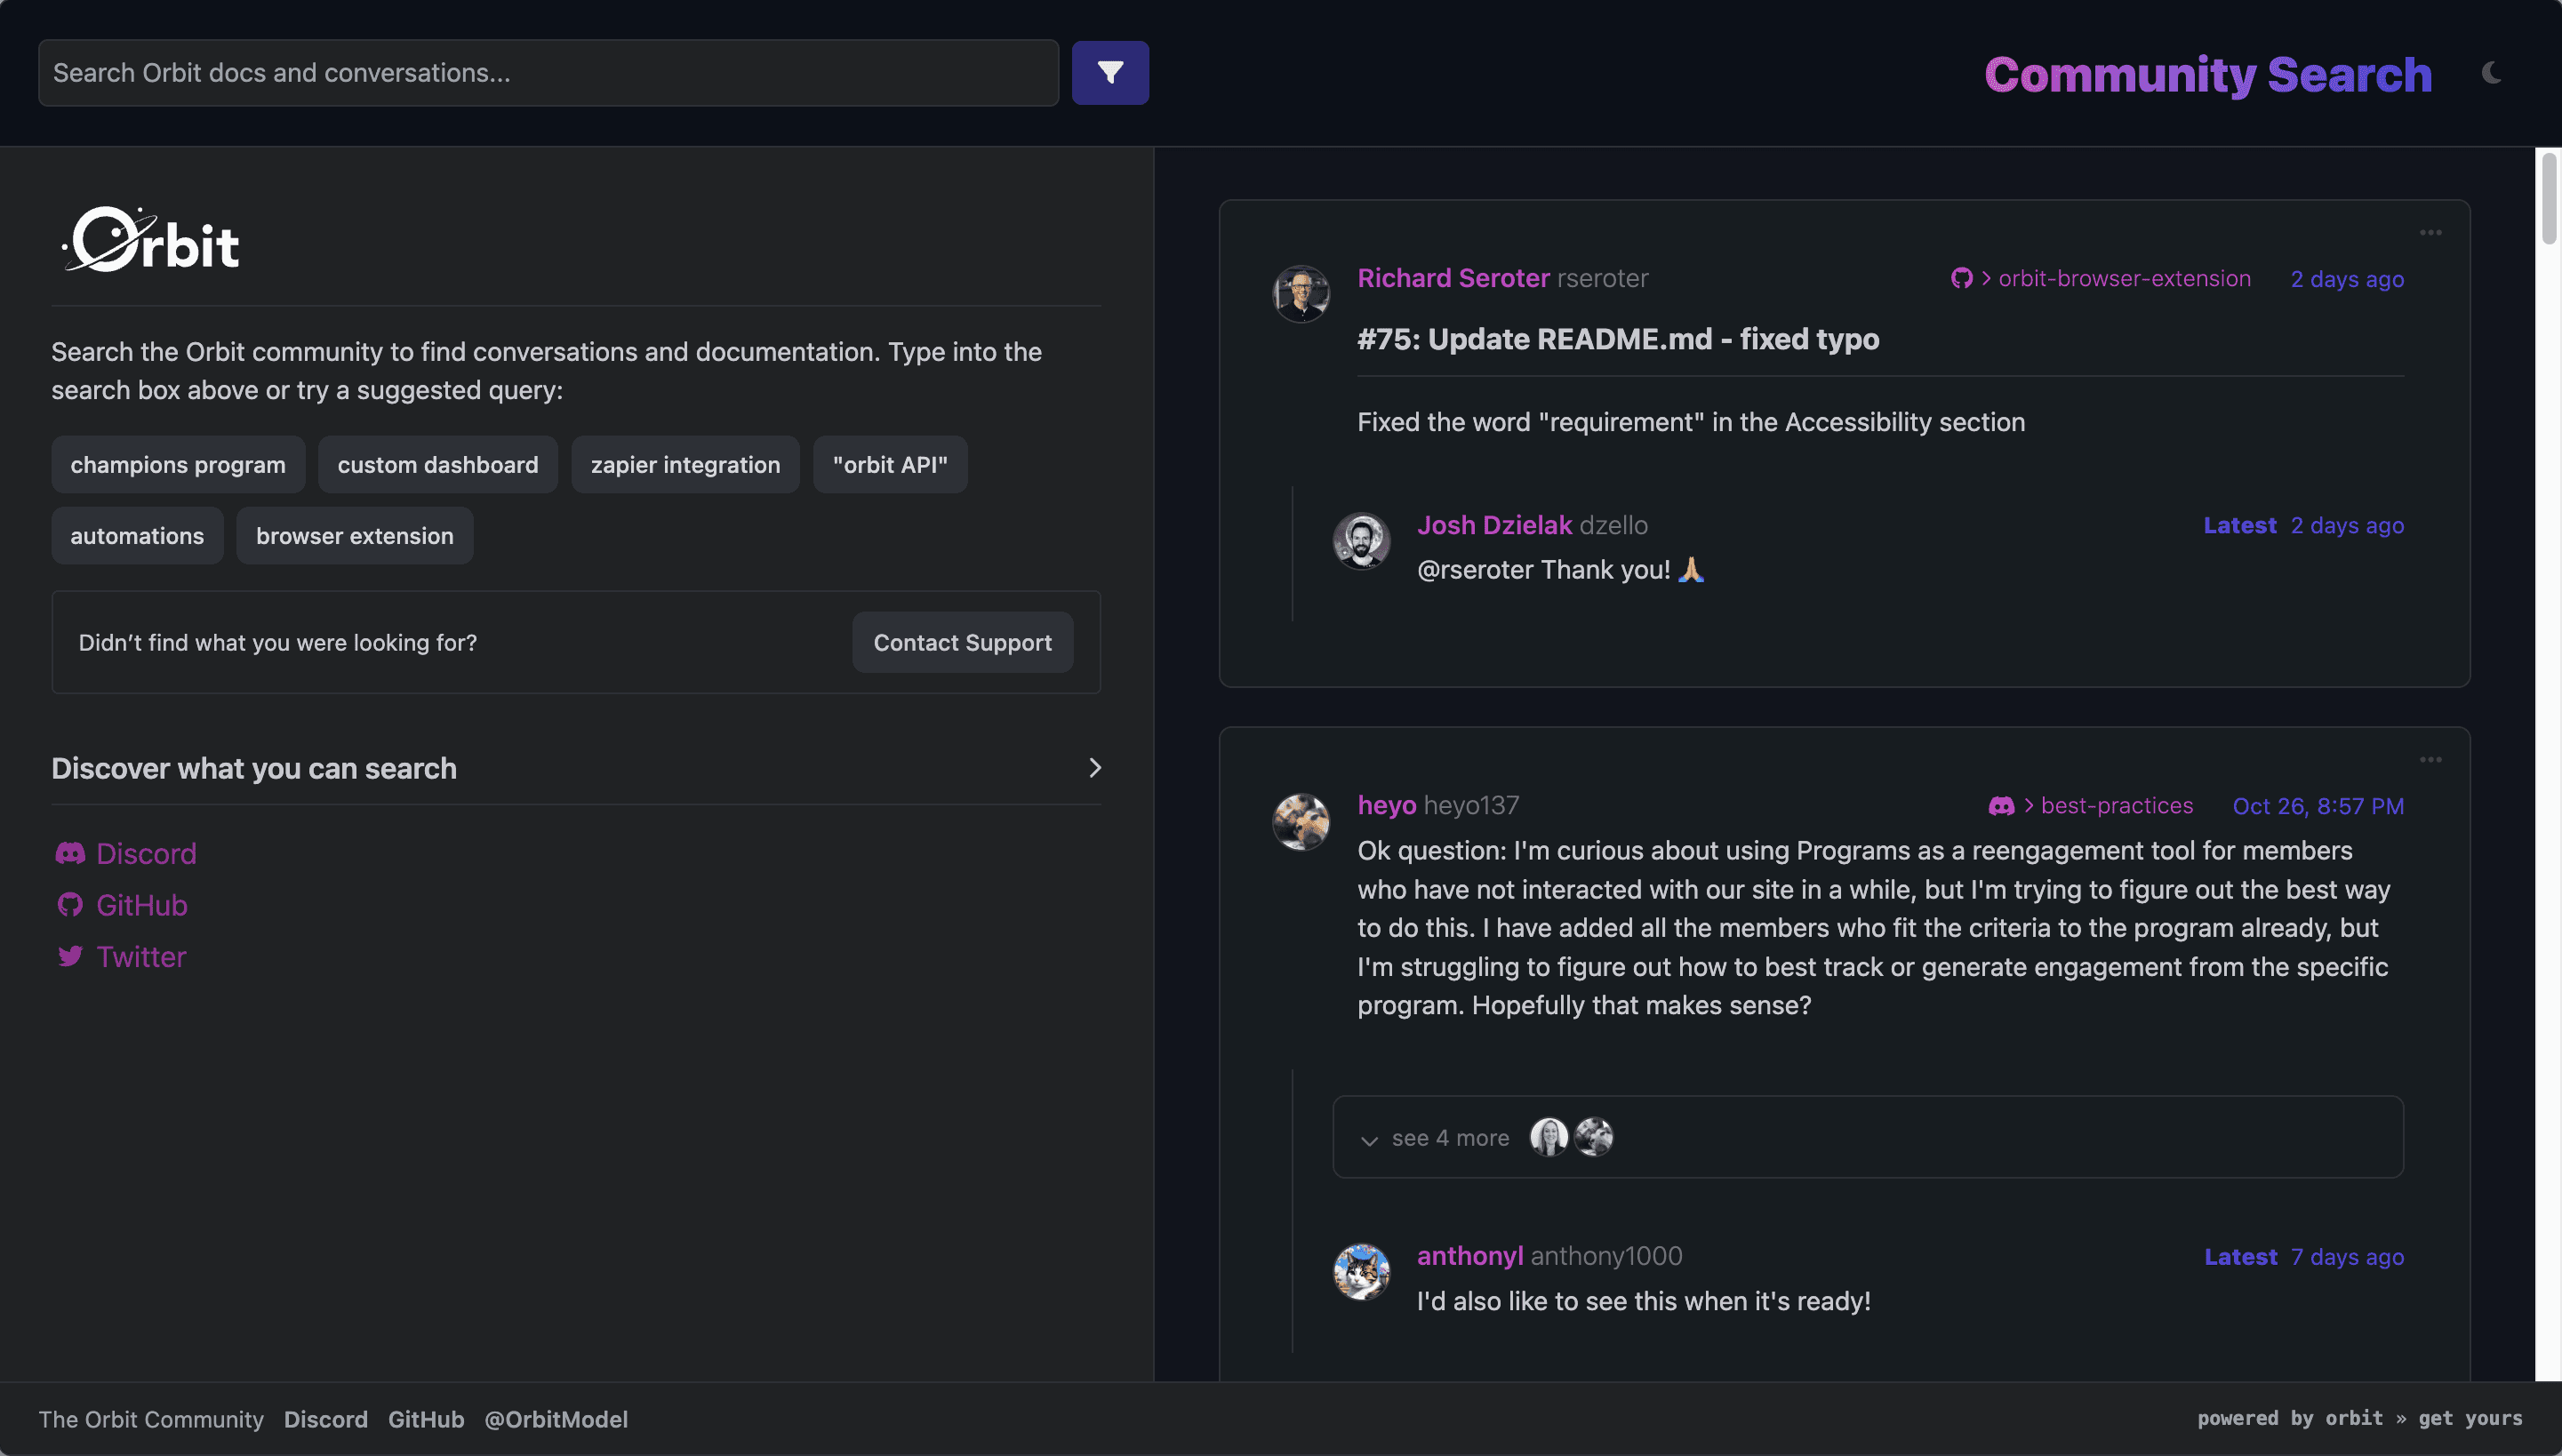Open Josh Dzielak profile name
Image resolution: width=2562 pixels, height=1456 pixels.
(x=1494, y=525)
